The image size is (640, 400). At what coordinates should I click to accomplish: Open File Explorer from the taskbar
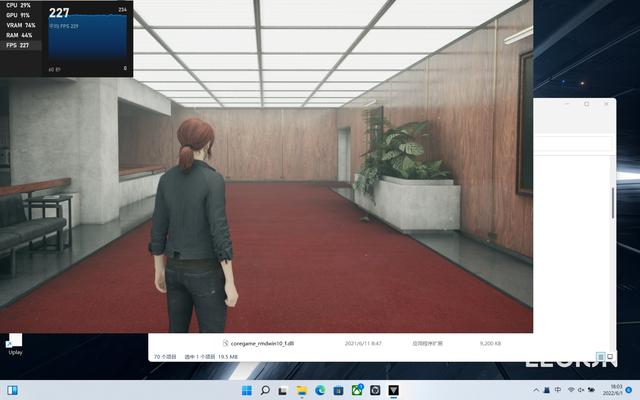pos(302,390)
